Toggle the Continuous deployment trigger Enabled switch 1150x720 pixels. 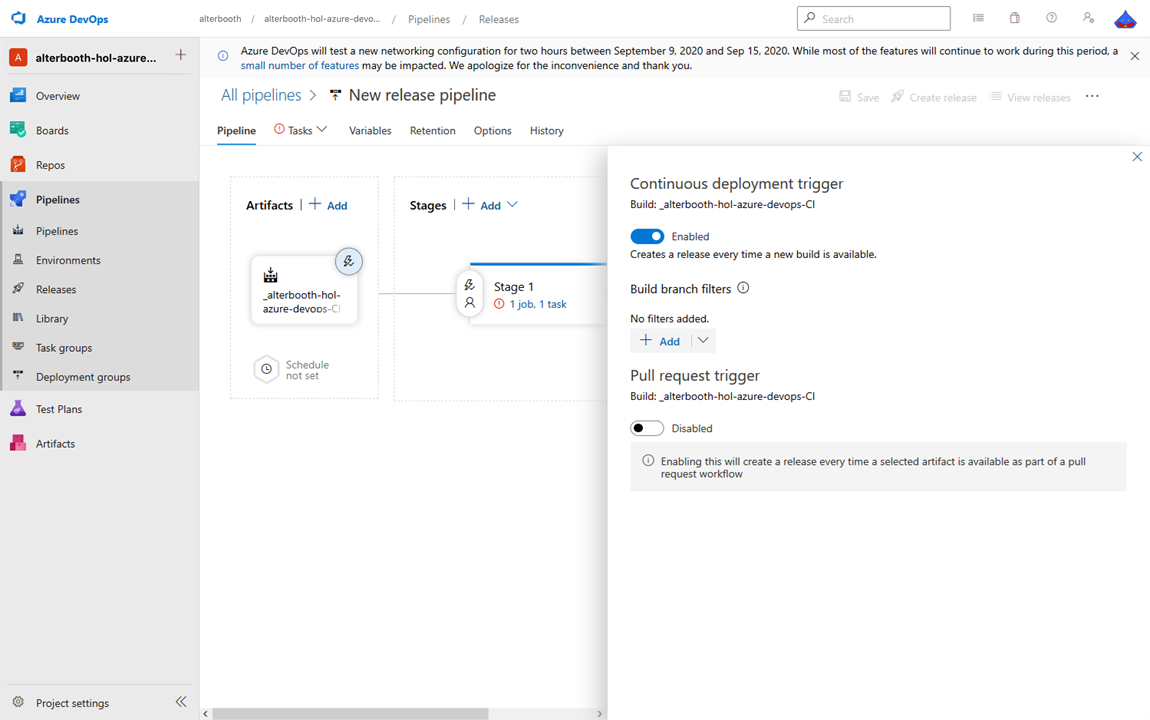647,236
